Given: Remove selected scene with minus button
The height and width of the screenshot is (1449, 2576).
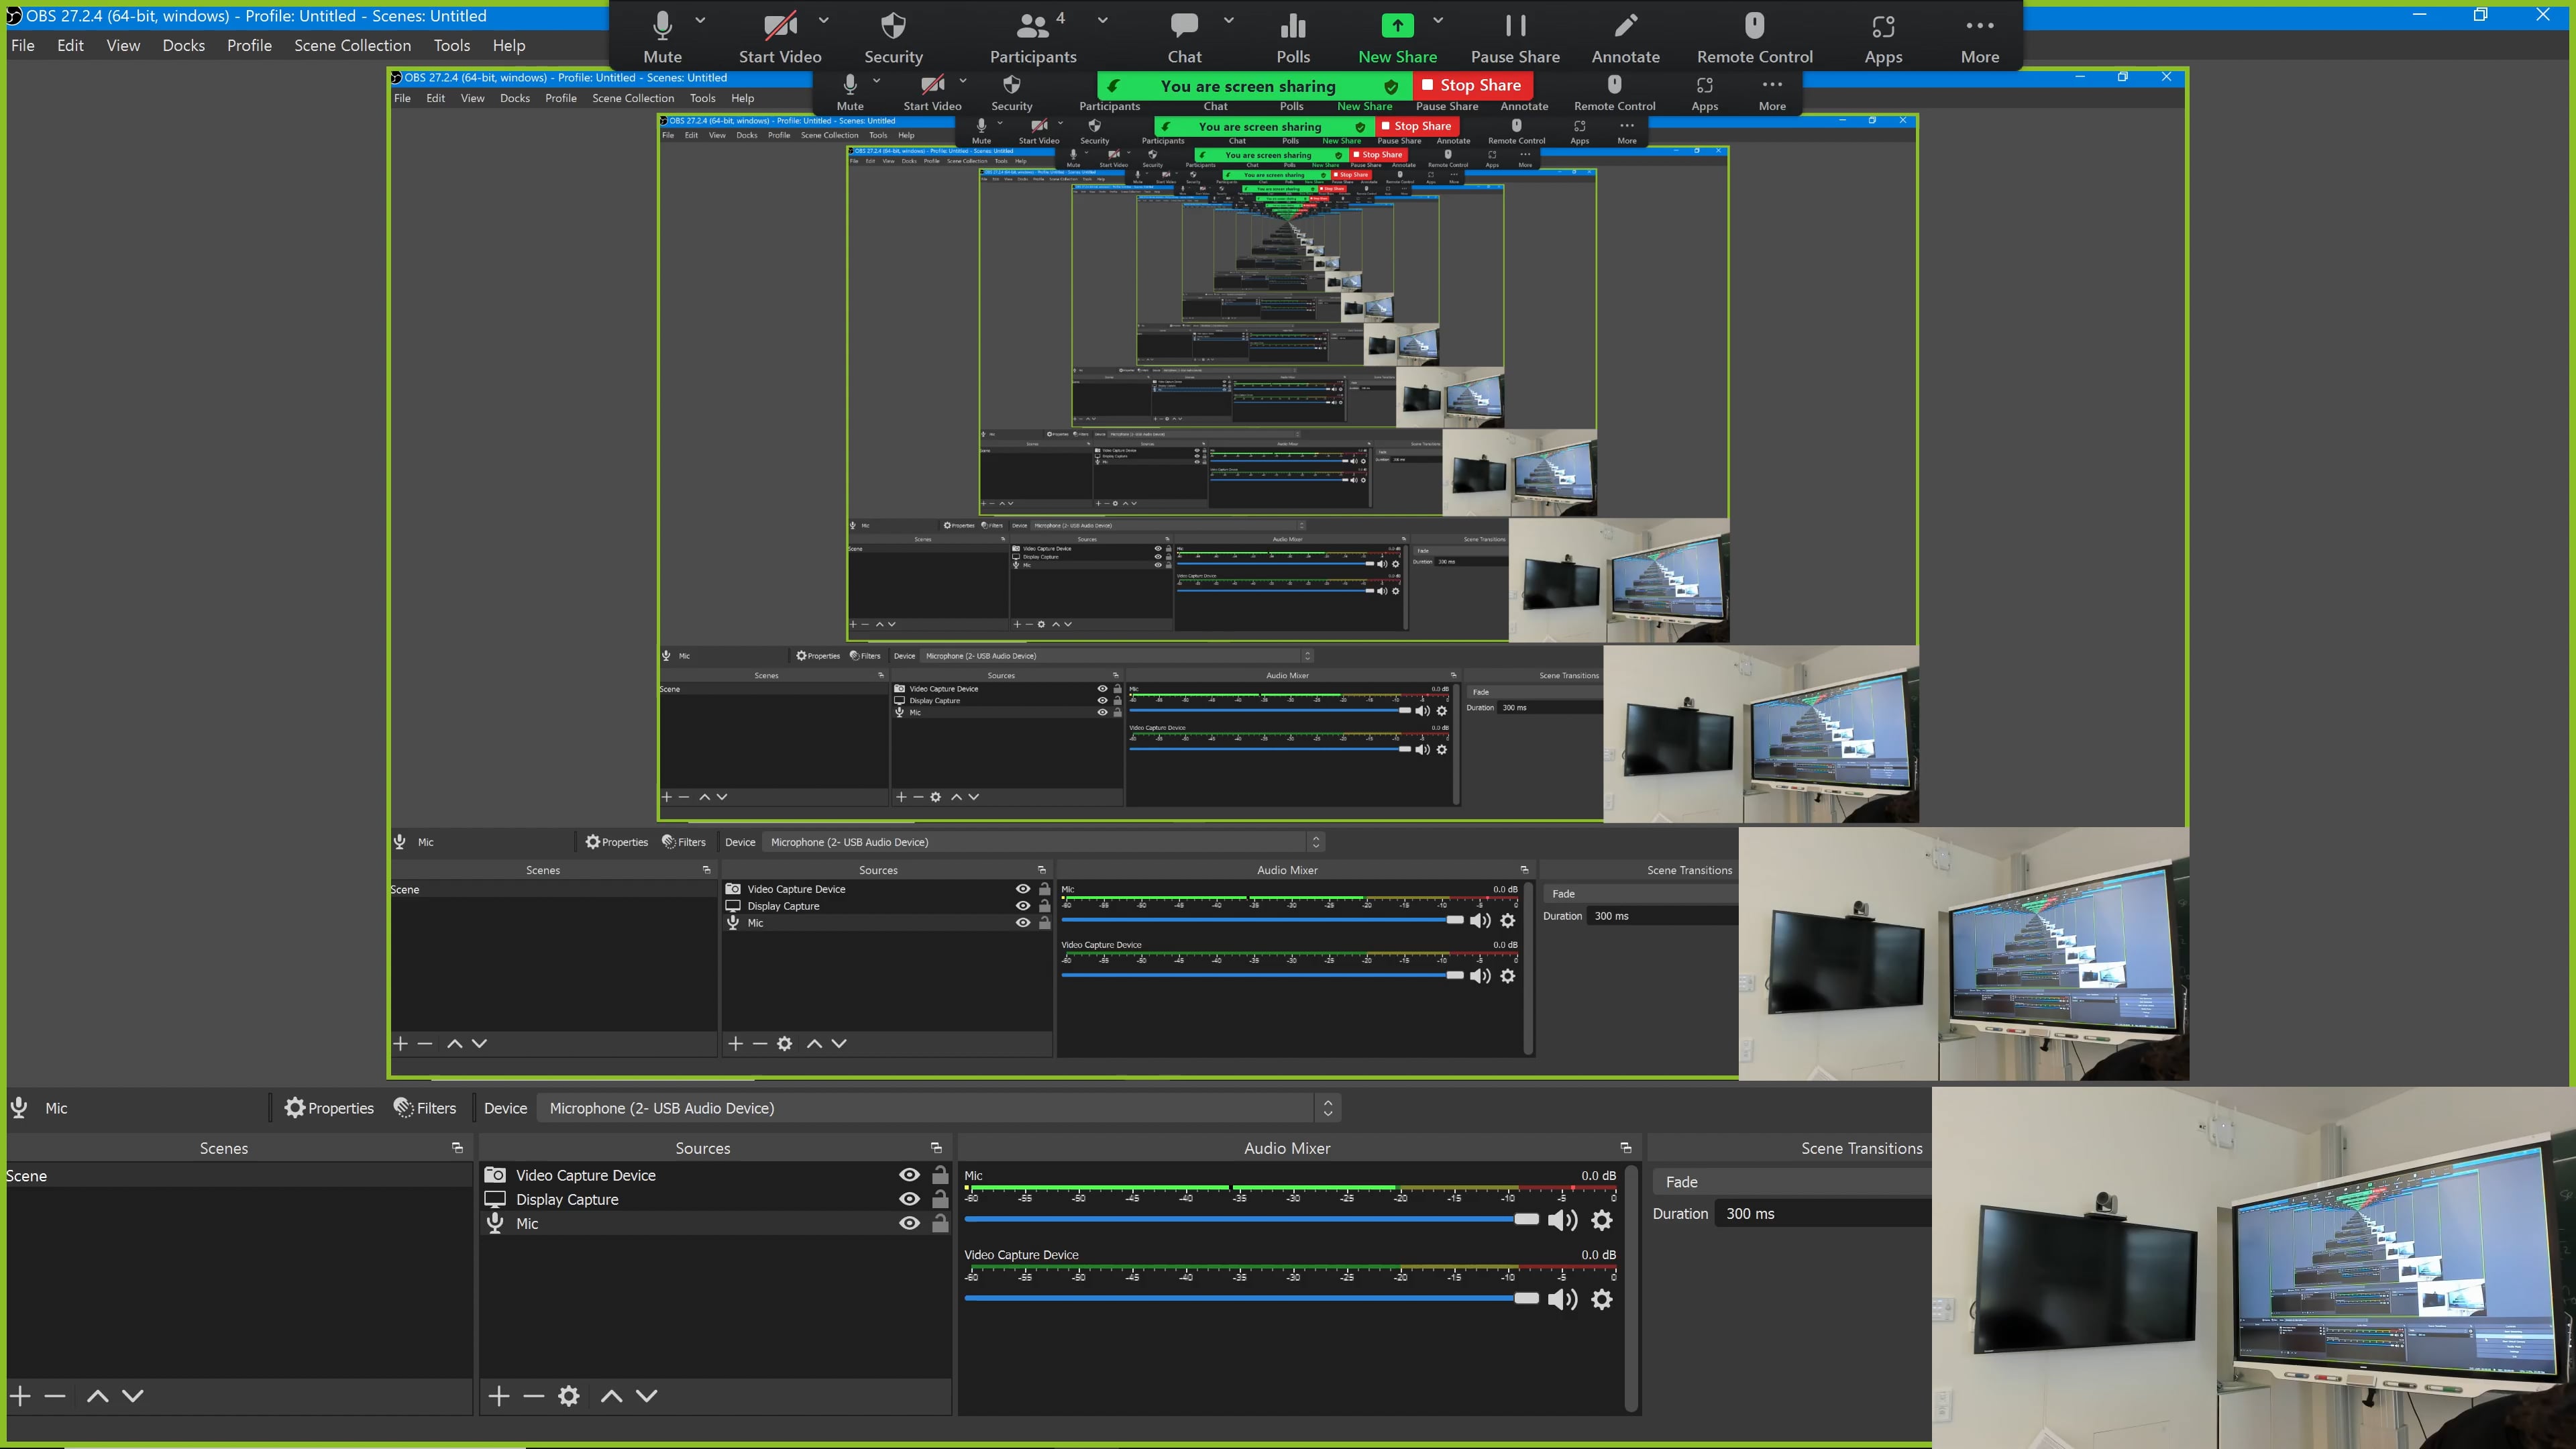Looking at the screenshot, I should (x=55, y=1396).
